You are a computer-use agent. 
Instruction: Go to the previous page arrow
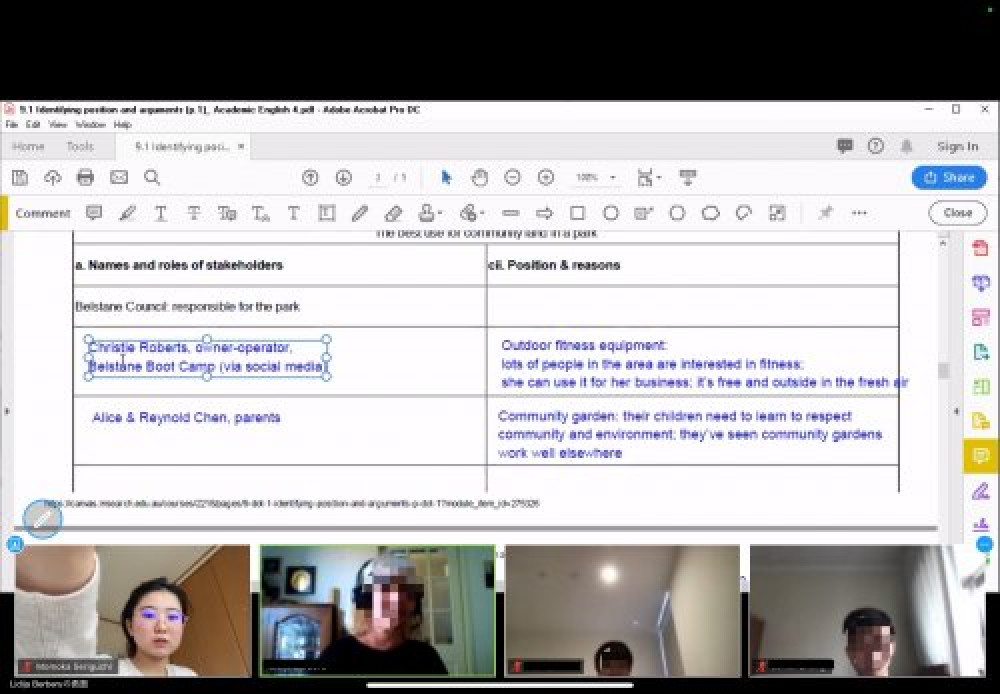(x=310, y=177)
